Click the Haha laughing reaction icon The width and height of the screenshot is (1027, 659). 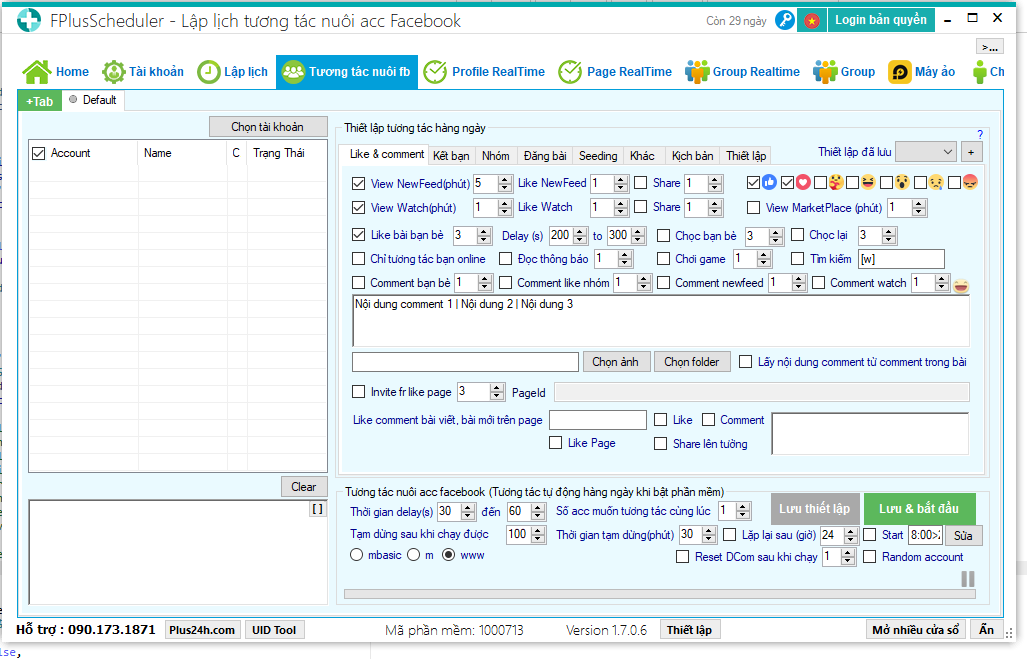pos(868,183)
